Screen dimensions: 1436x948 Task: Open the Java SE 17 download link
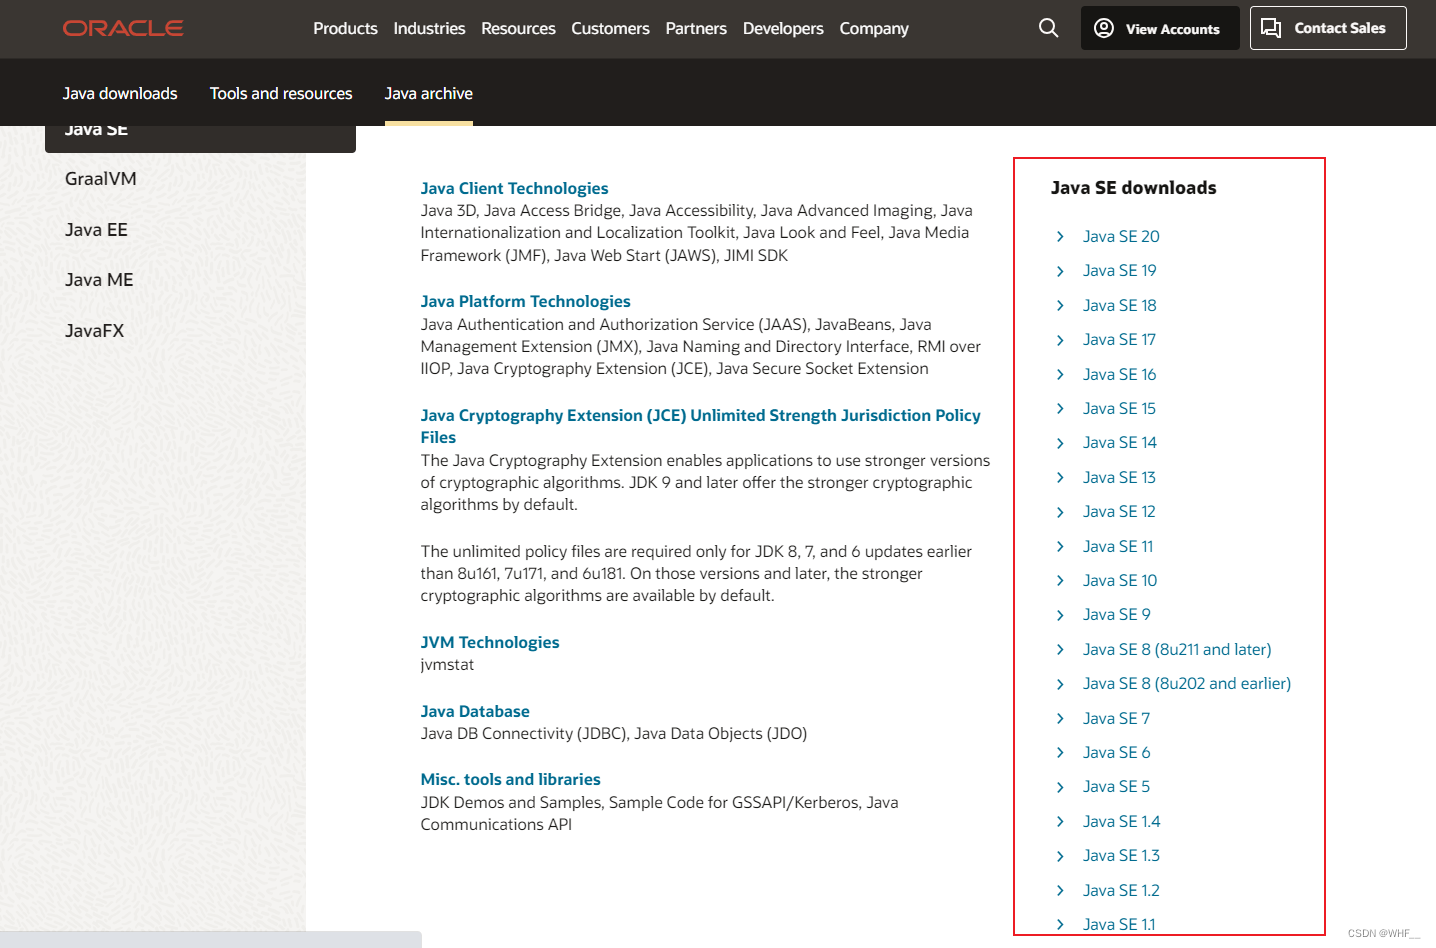coord(1119,339)
